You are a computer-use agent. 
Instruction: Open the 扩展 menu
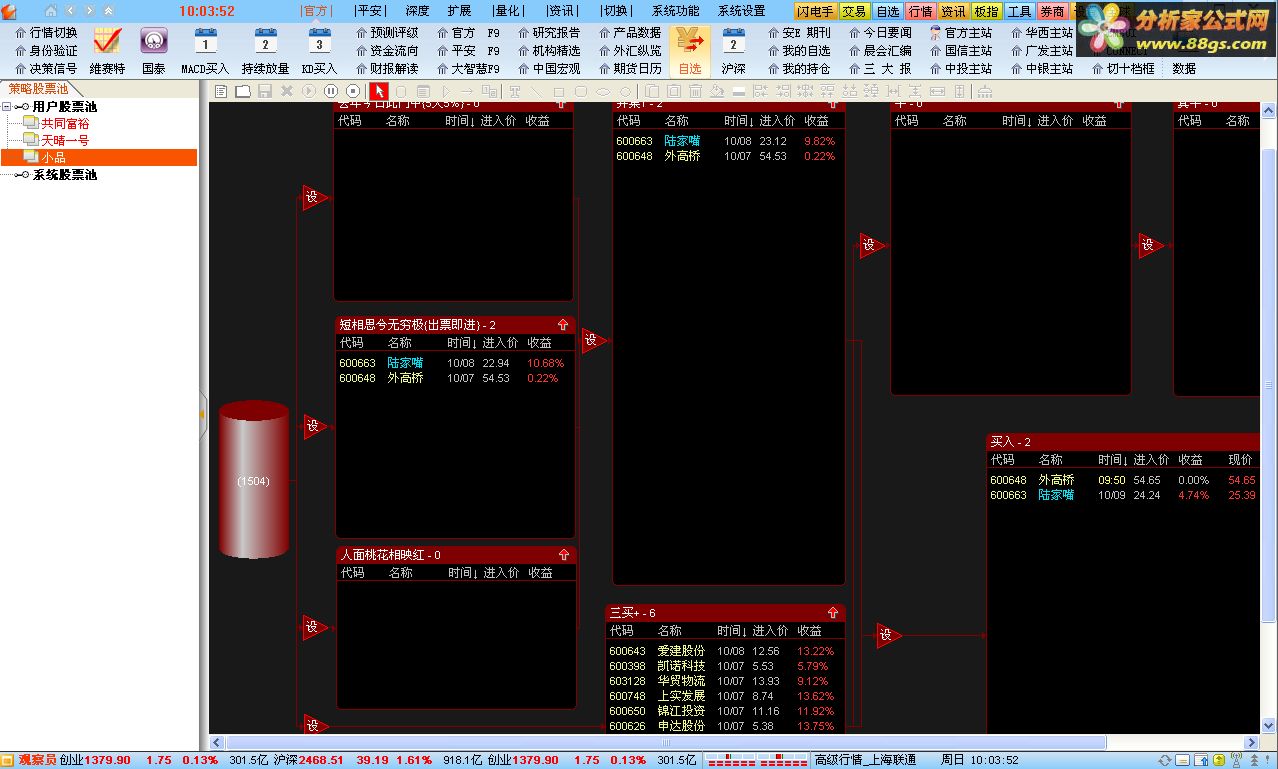point(459,11)
